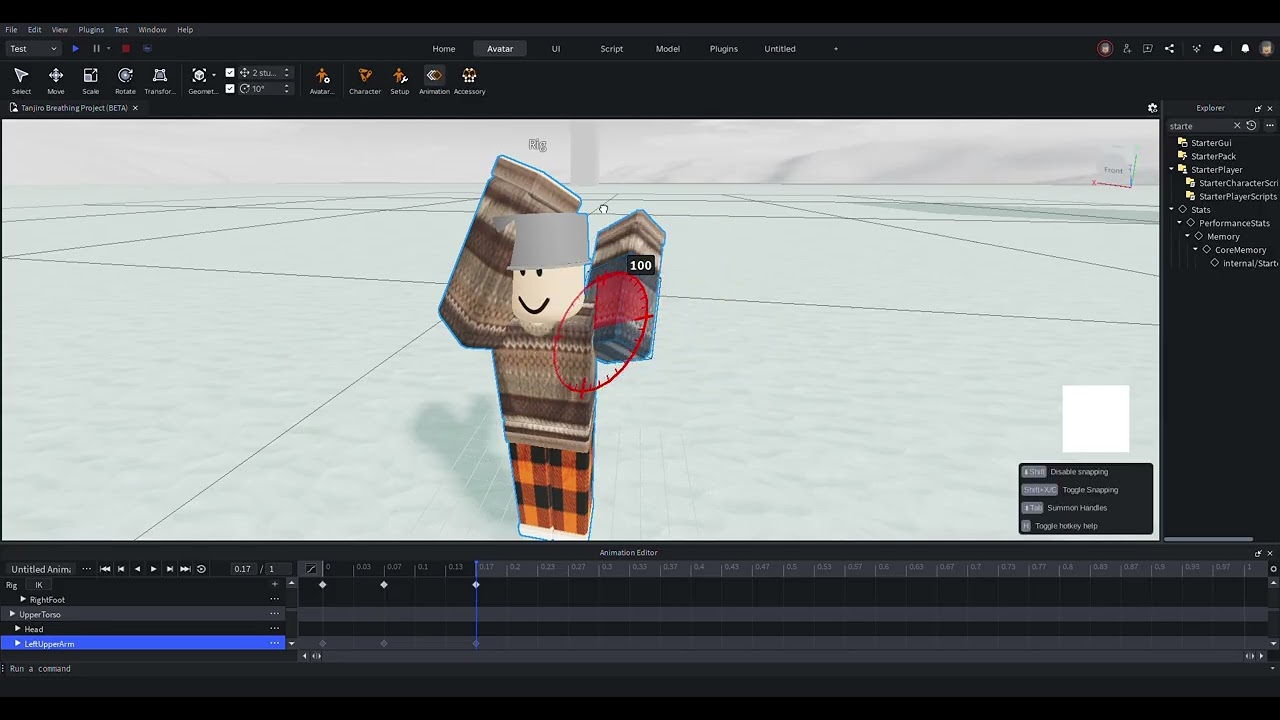1280x720 pixels.
Task: Toggle move snapping checkbox
Action: pos(230,72)
